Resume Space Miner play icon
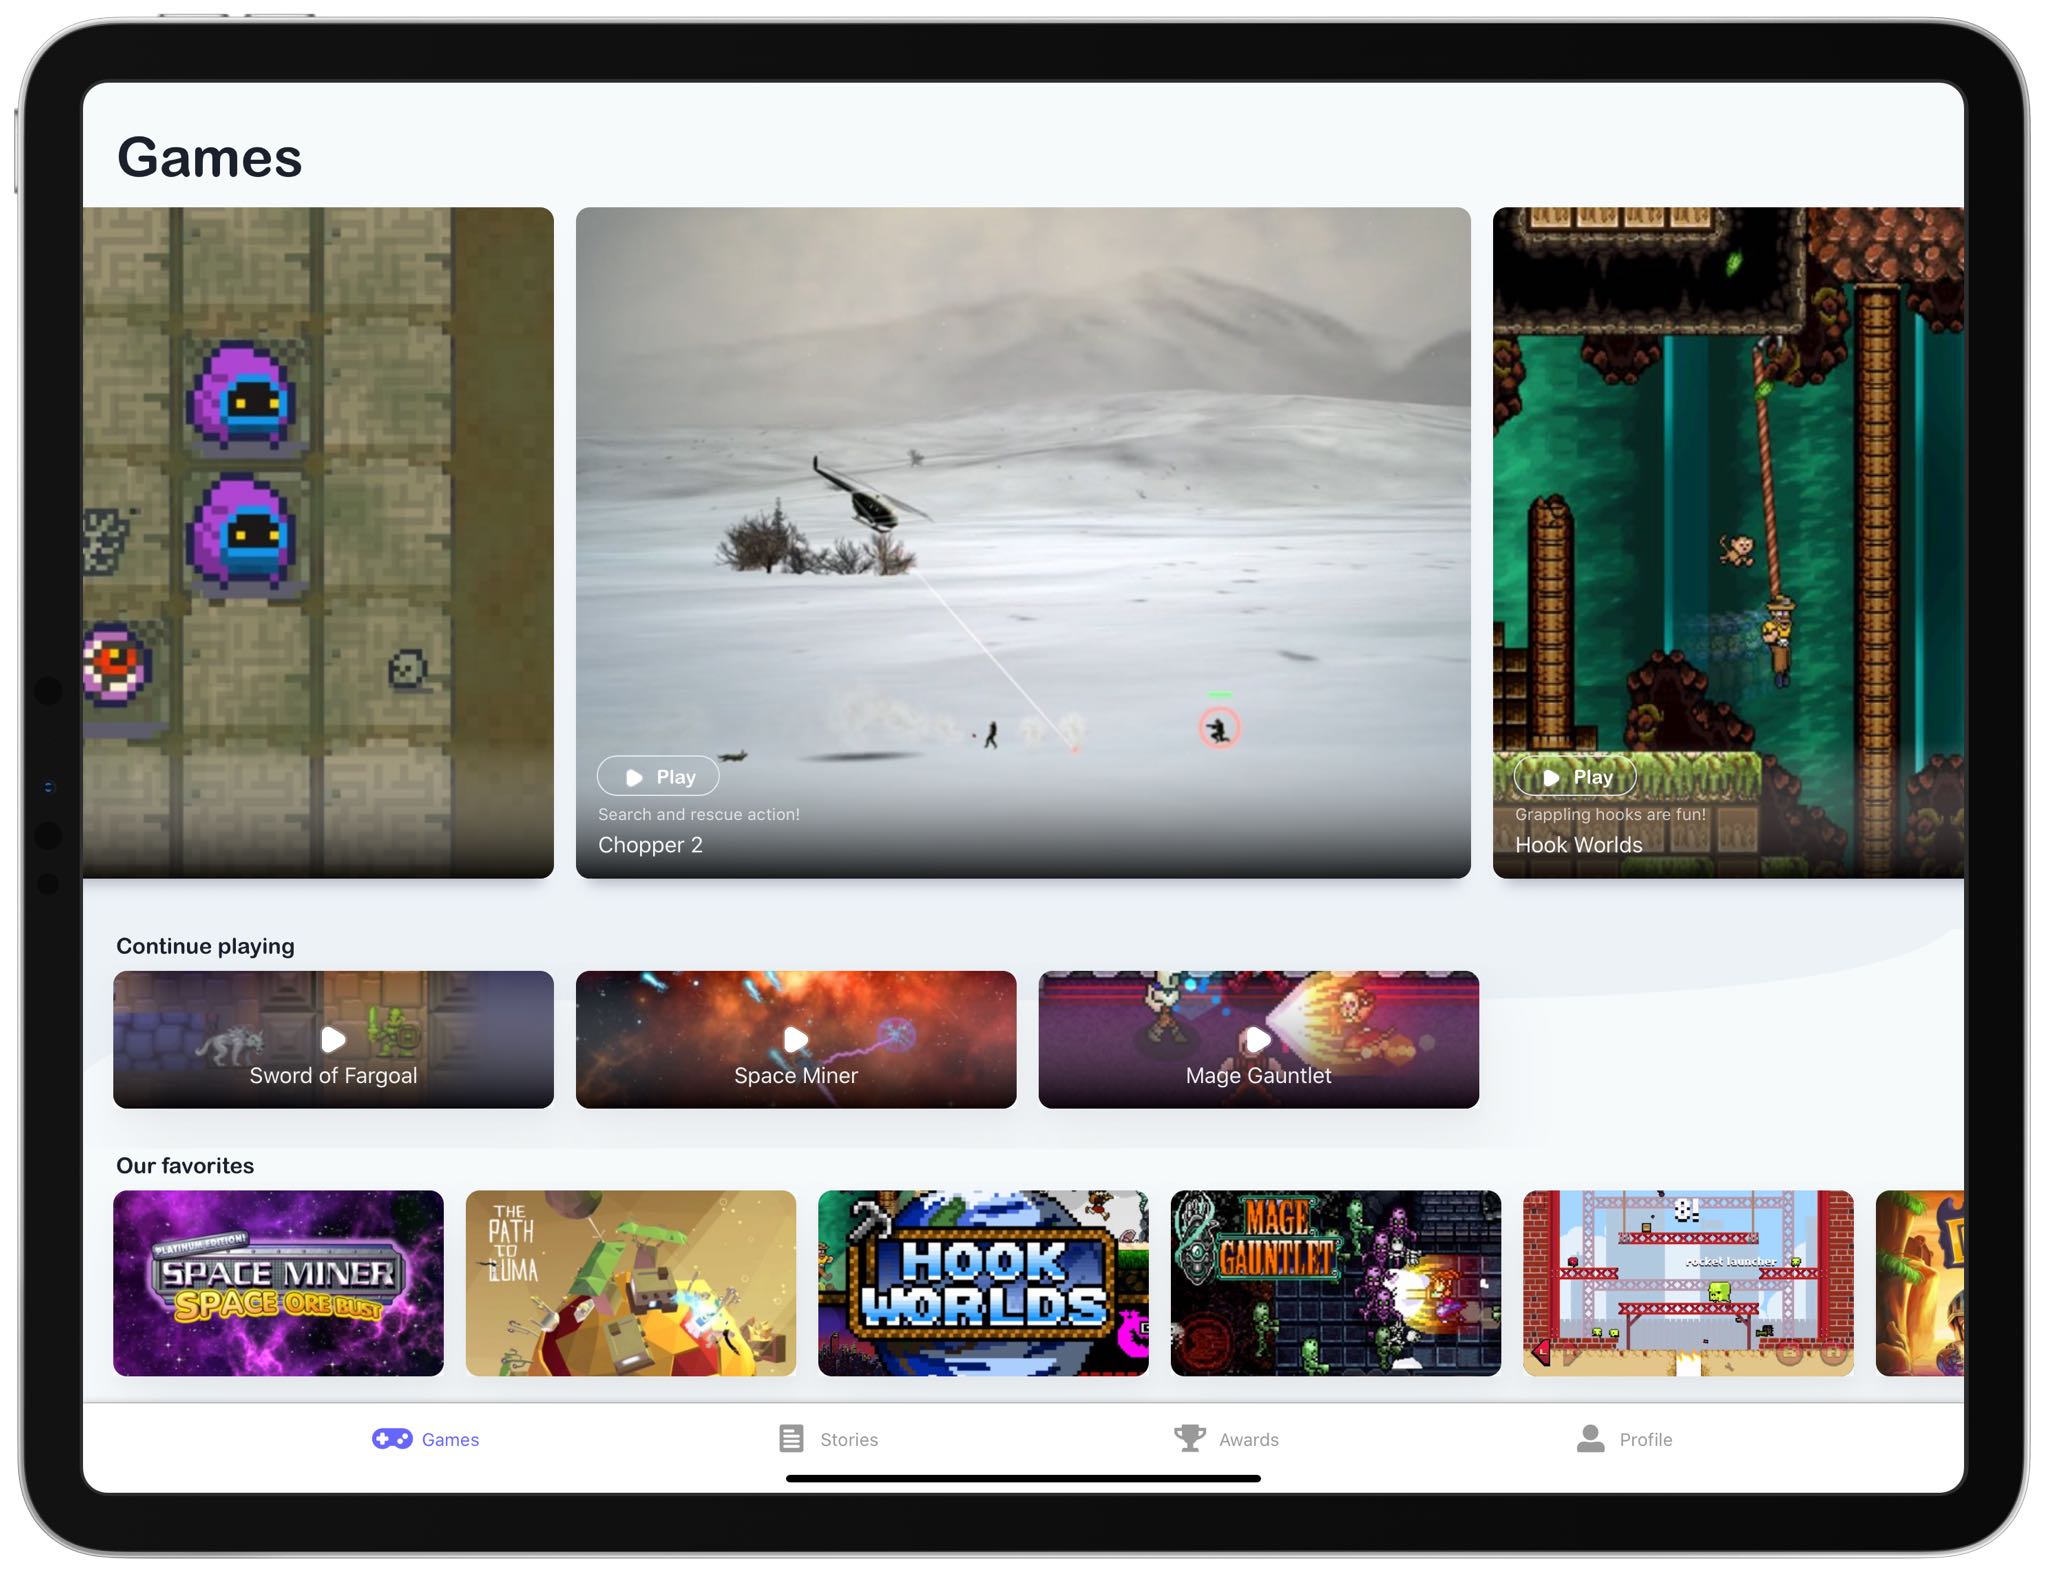2048x1576 pixels. [x=796, y=1039]
